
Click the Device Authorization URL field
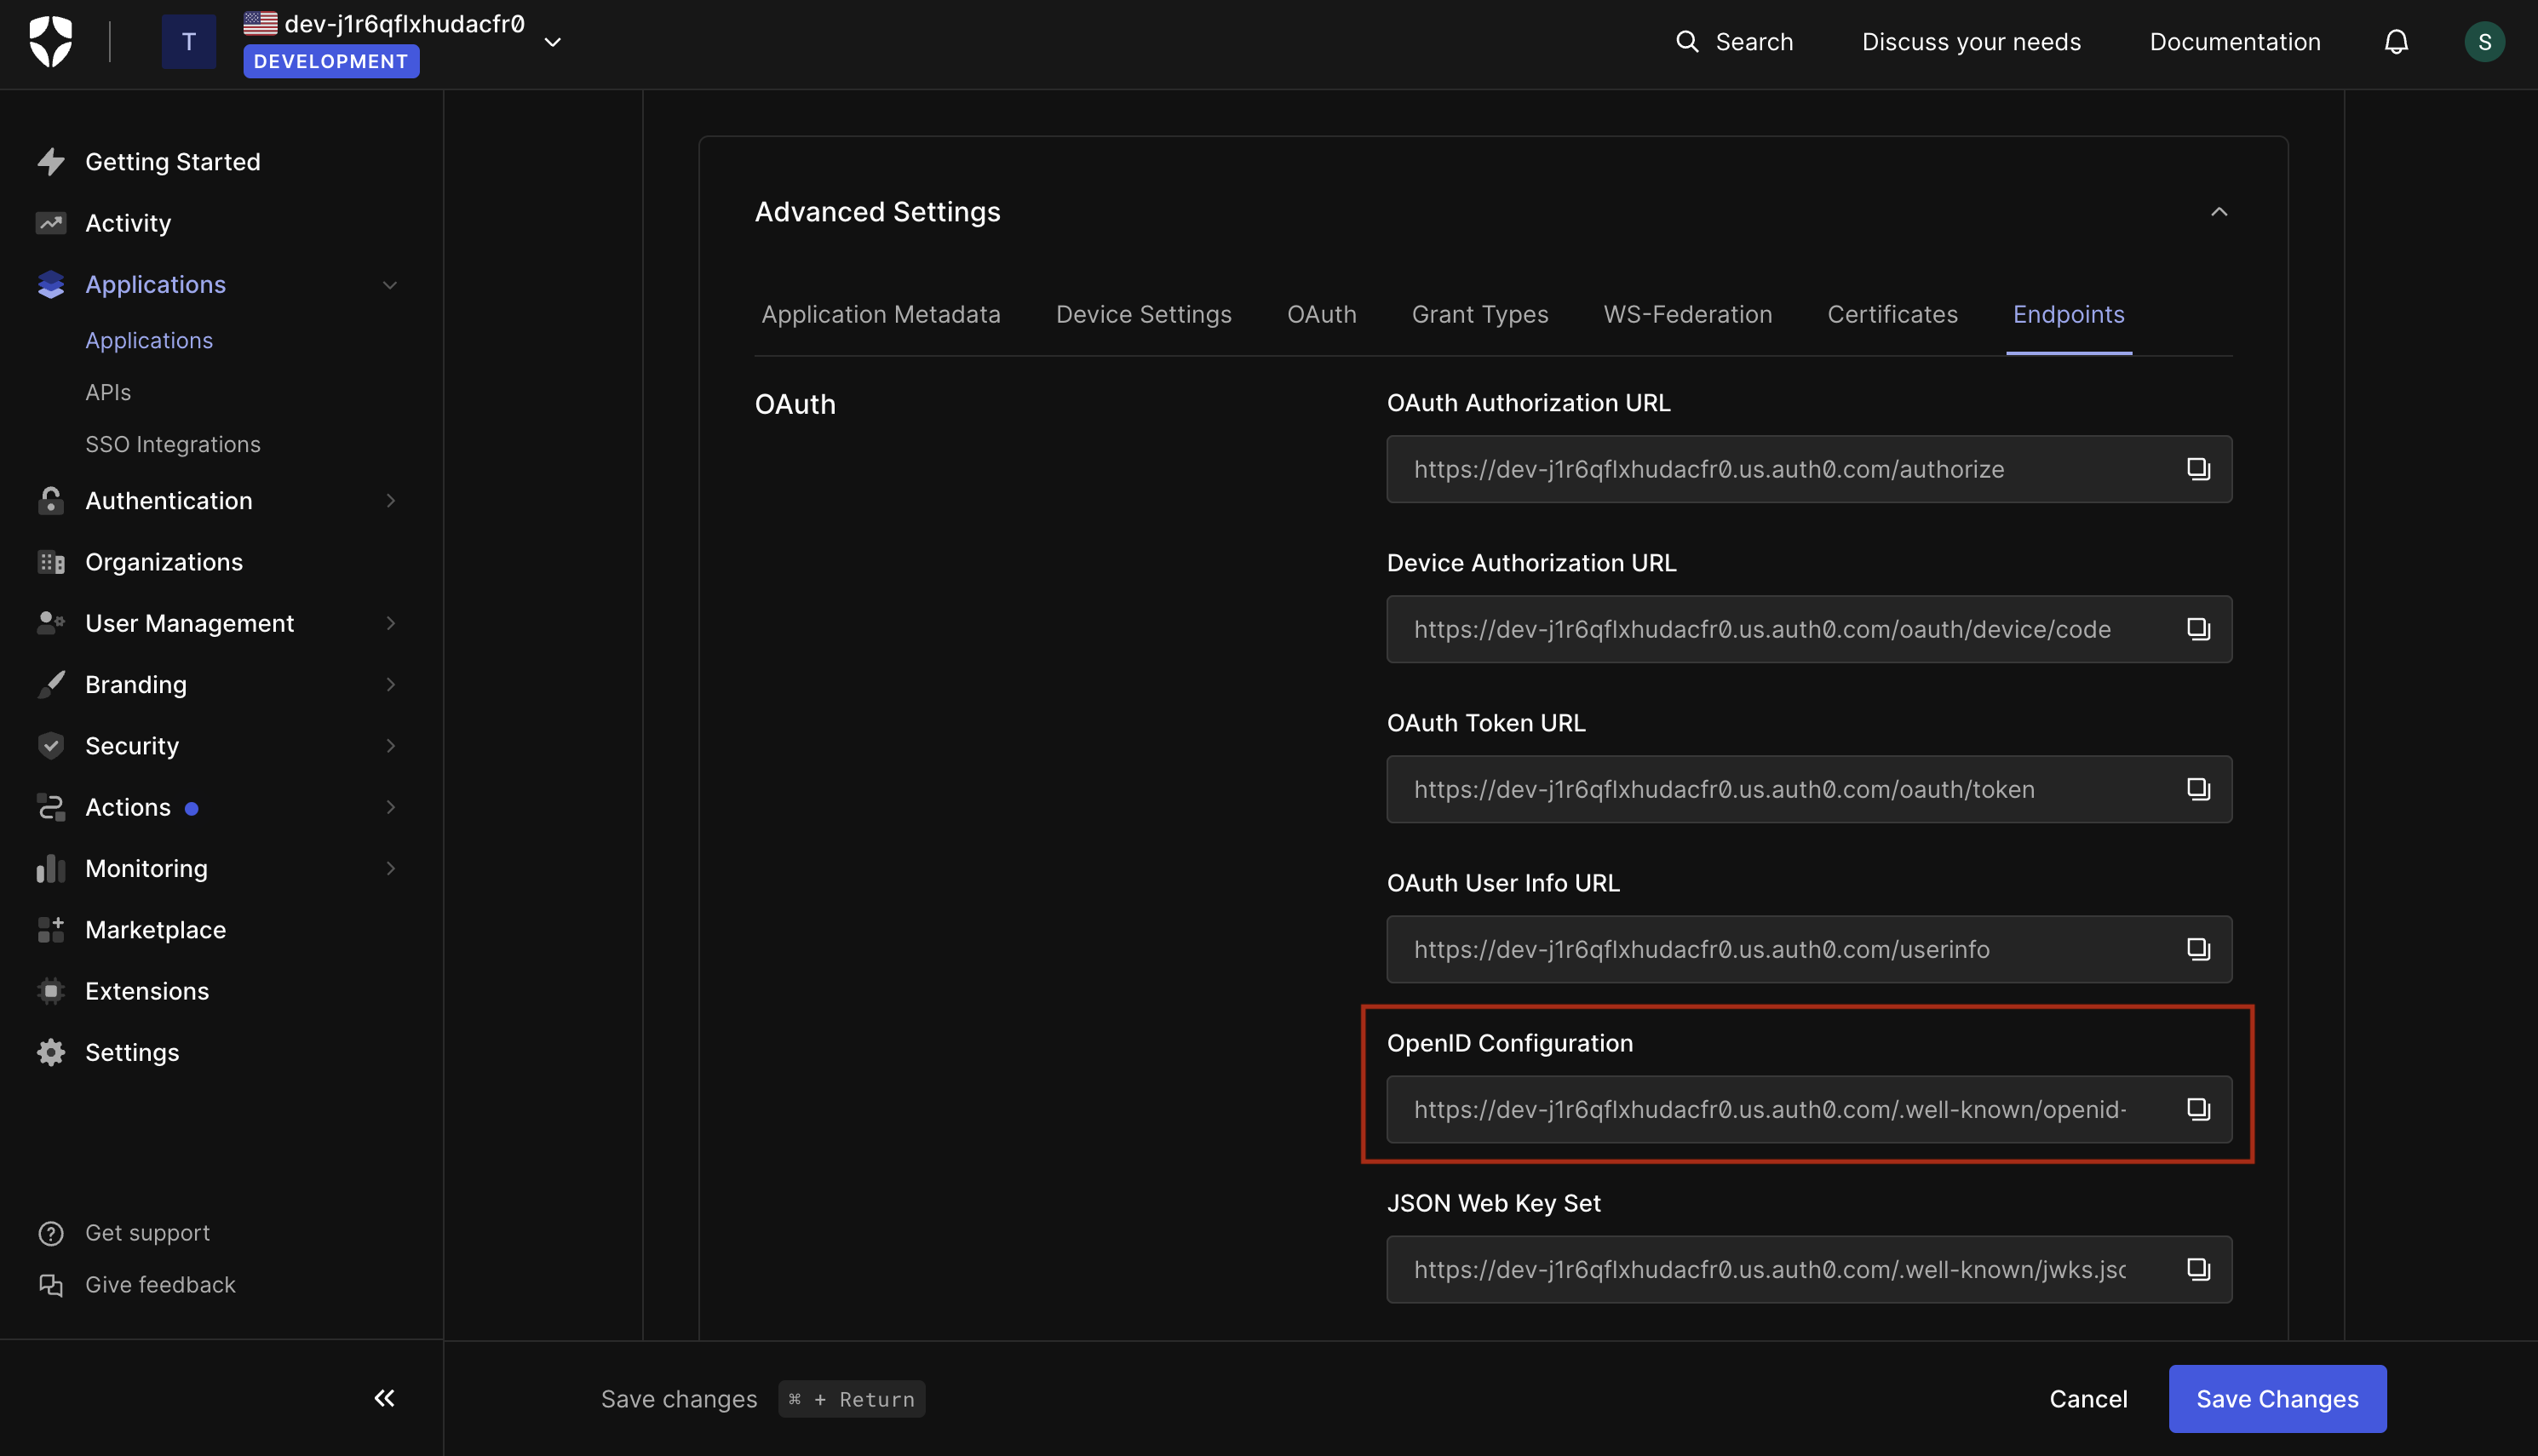click(1809, 629)
